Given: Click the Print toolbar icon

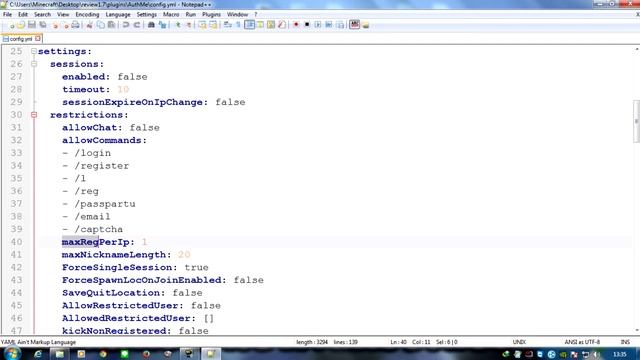Looking at the screenshot, I should tap(76, 25).
